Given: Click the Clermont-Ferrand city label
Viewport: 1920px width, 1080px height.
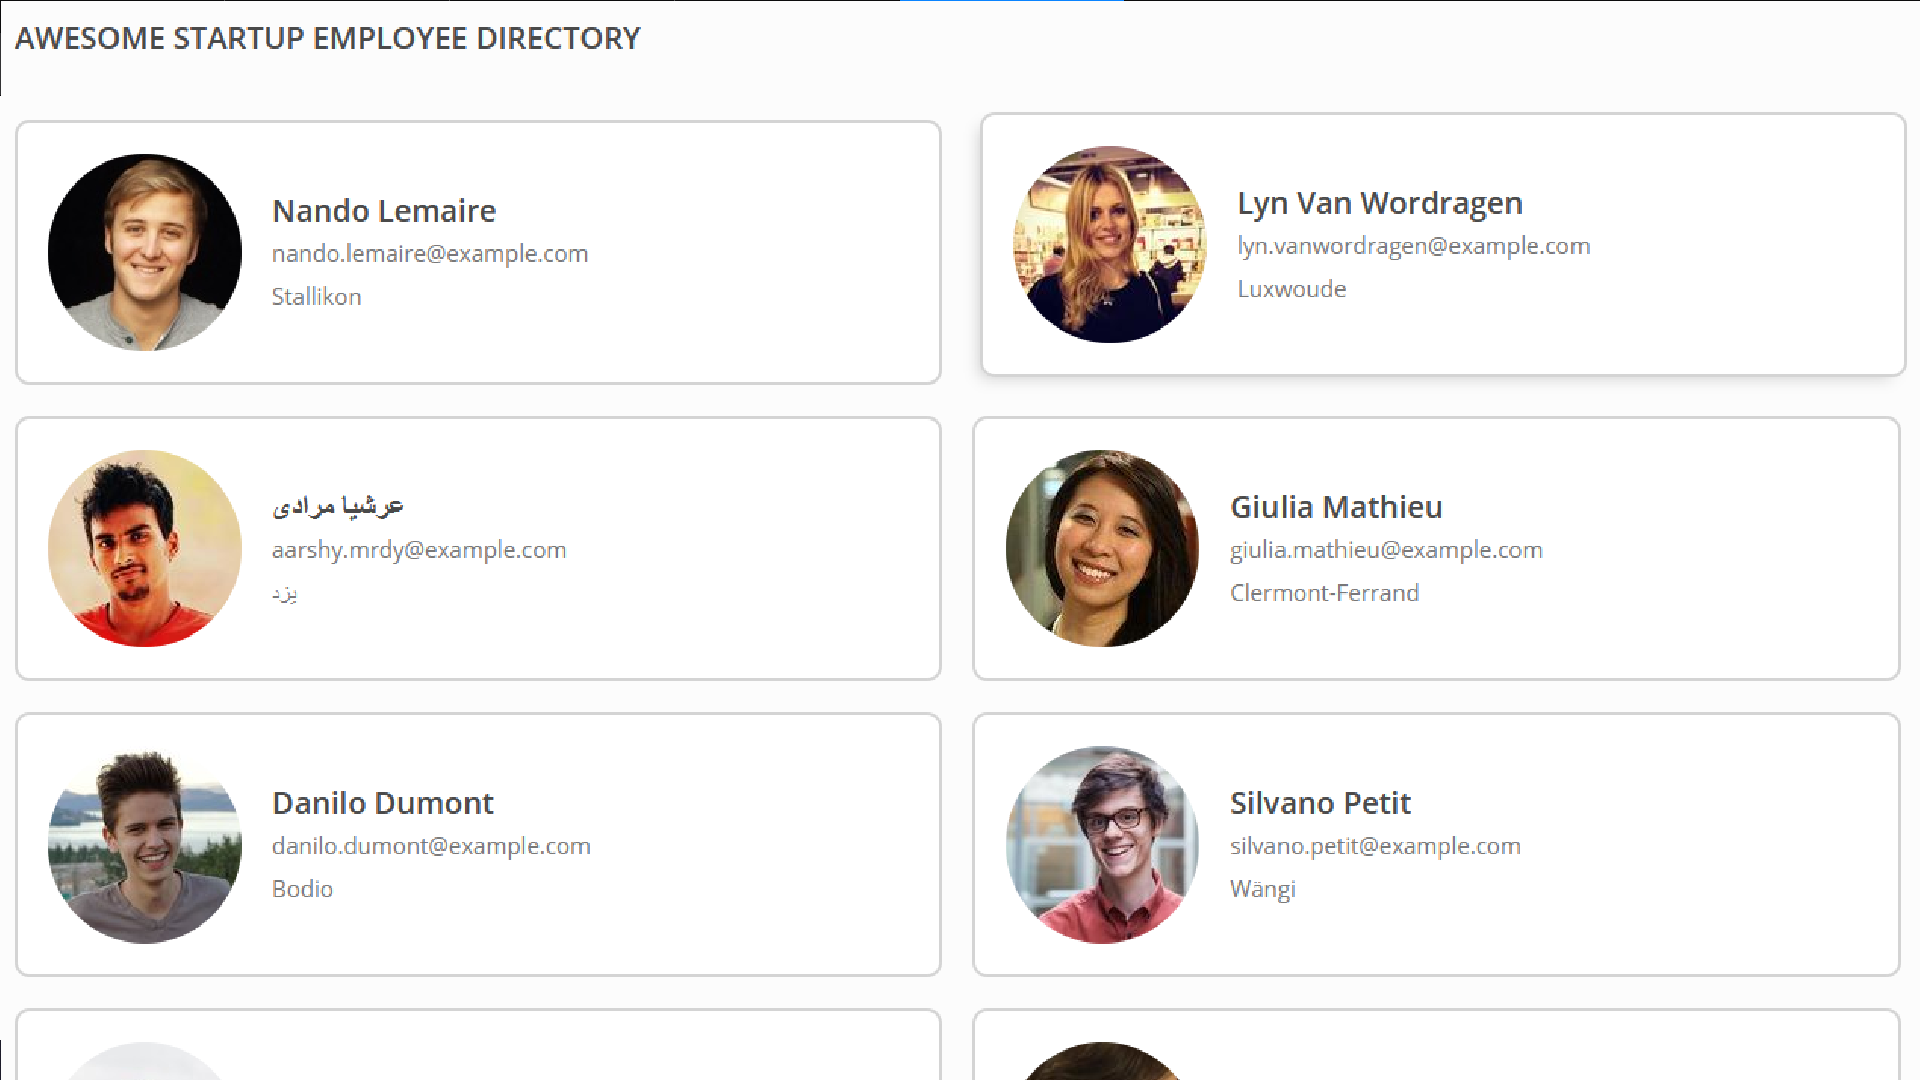Looking at the screenshot, I should 1324,593.
